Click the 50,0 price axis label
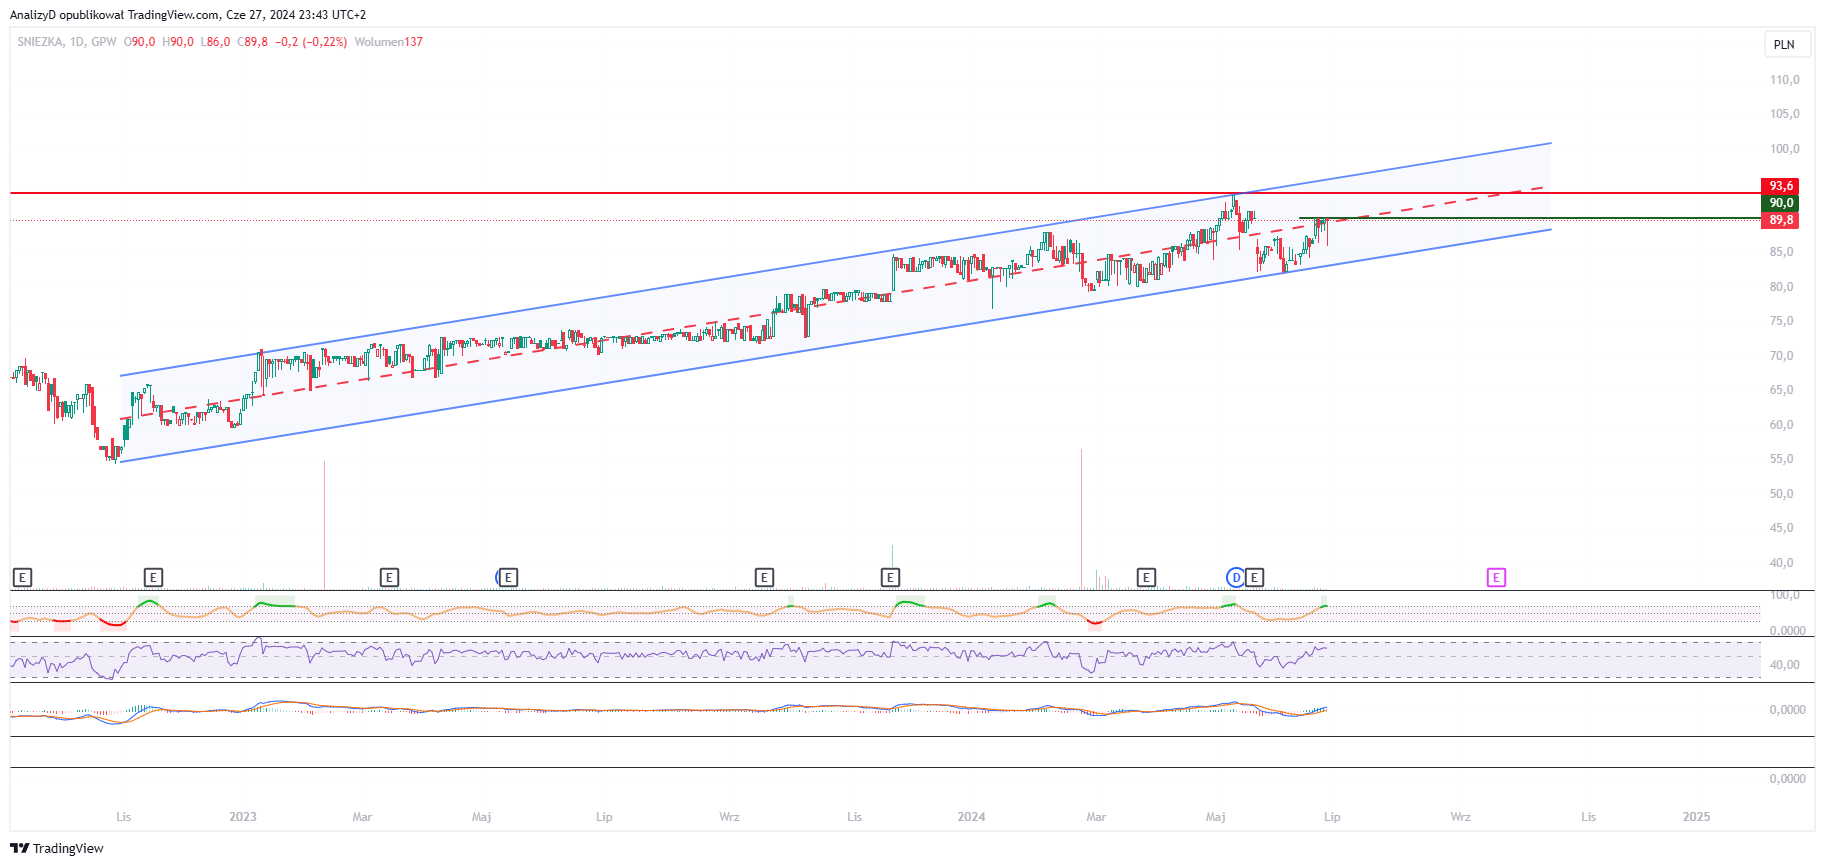This screenshot has width=1825, height=866. [x=1781, y=494]
